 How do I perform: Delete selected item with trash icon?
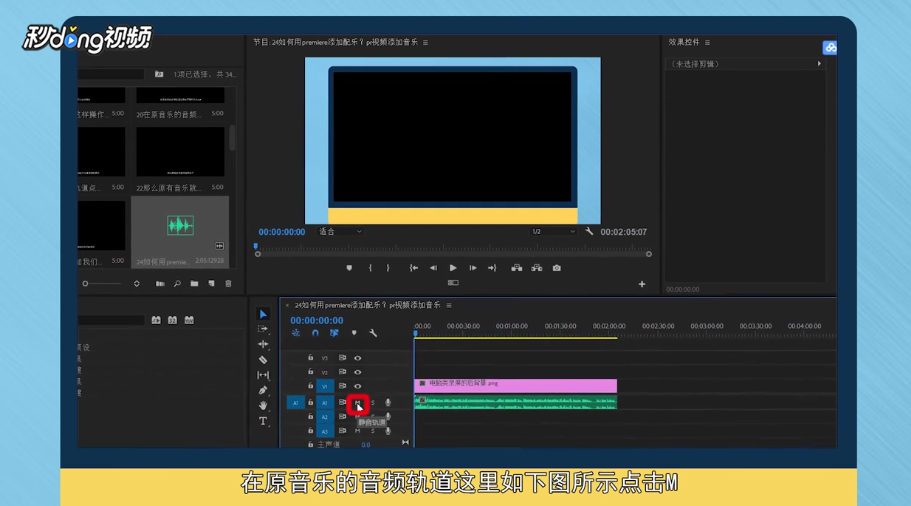point(228,283)
